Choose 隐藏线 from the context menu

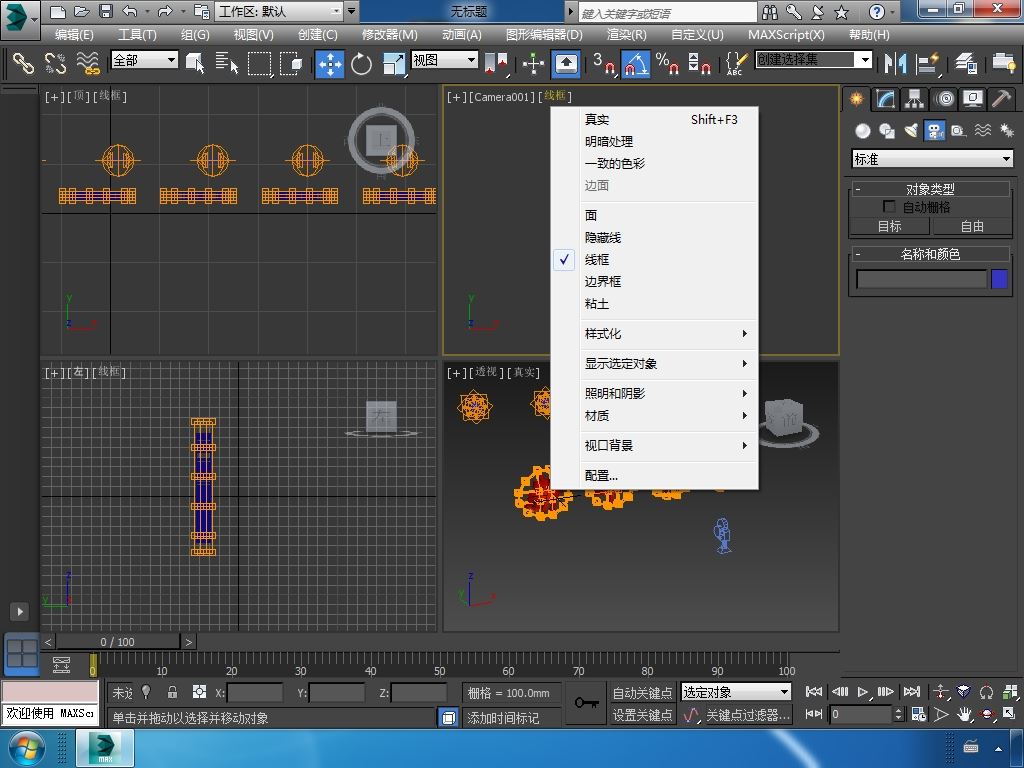click(603, 237)
